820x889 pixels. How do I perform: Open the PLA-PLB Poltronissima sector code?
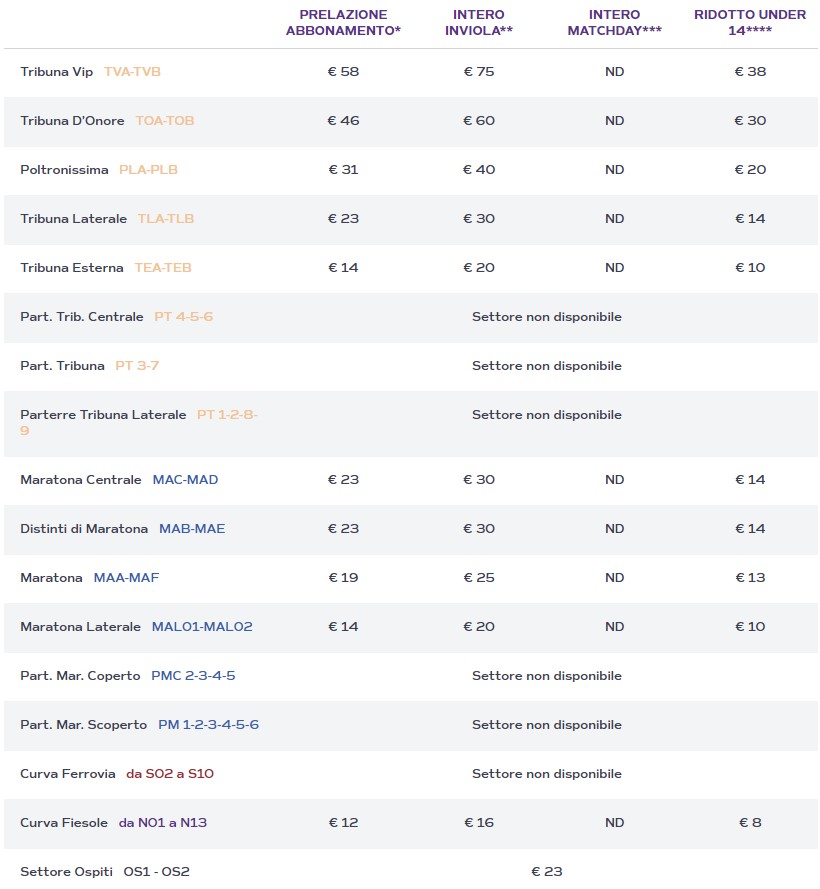pos(148,170)
